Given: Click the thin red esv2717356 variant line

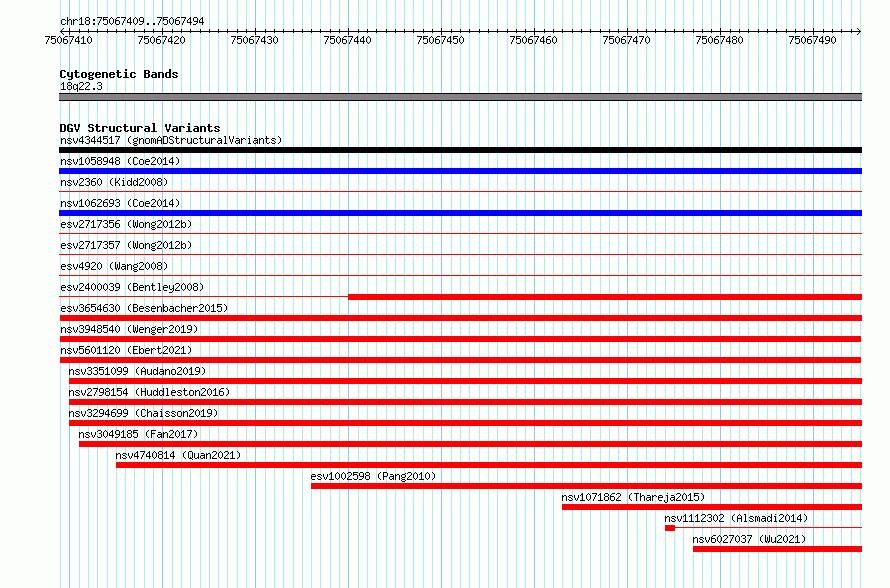Looking at the screenshot, I should point(460,234).
